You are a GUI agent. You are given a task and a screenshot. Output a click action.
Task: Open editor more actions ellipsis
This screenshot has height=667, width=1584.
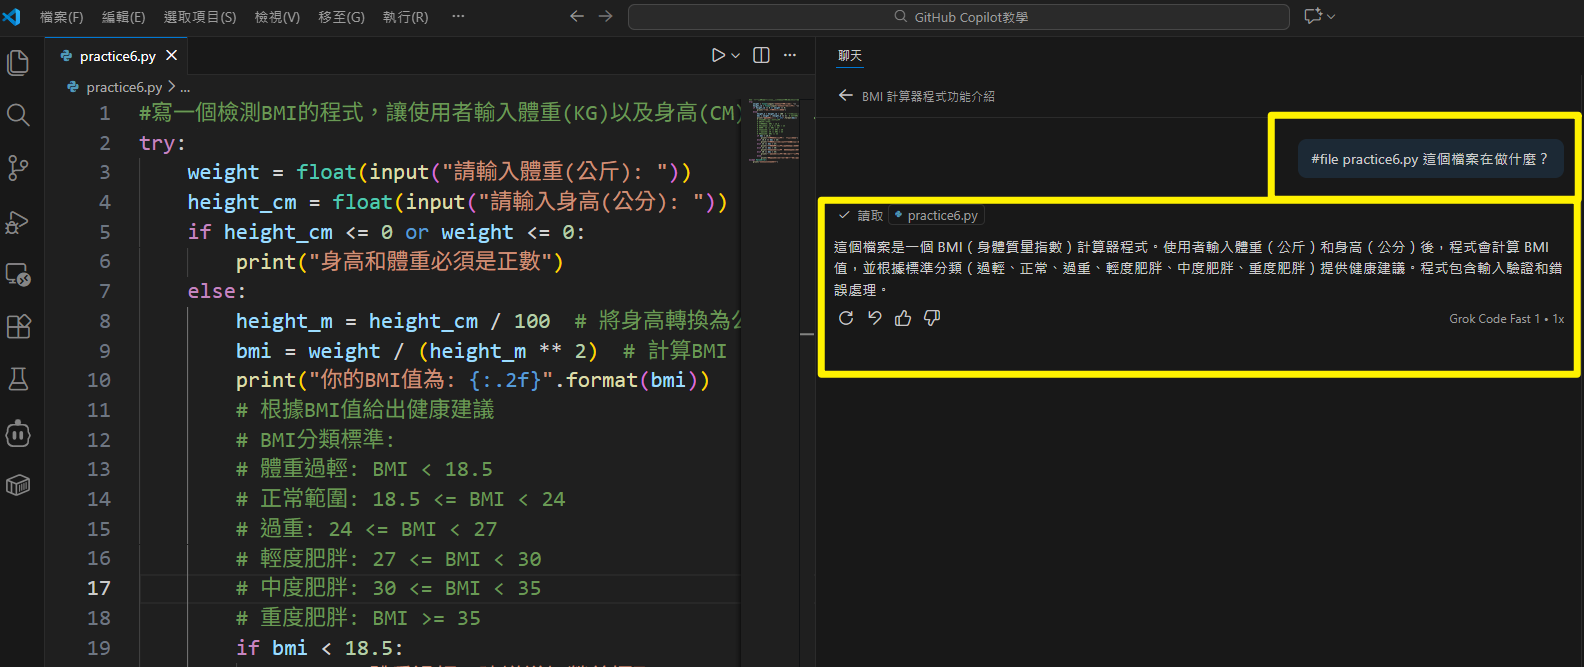click(790, 56)
